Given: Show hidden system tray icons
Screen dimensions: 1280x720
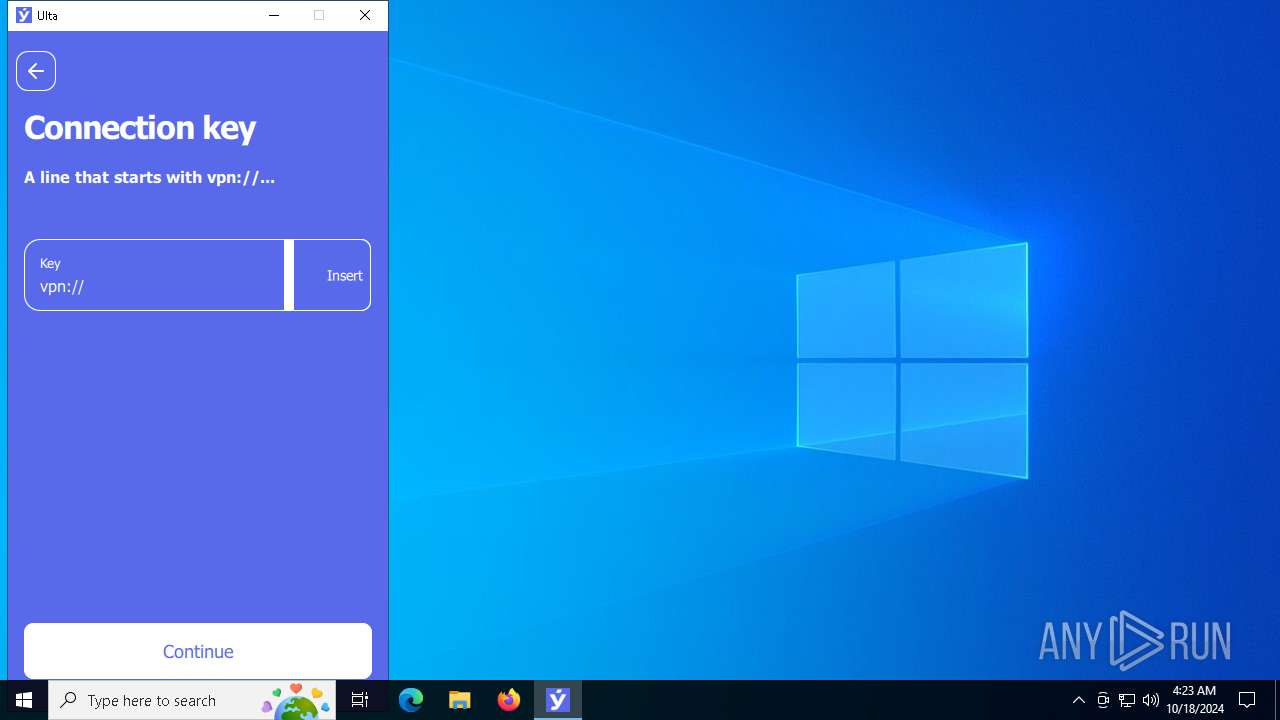Looking at the screenshot, I should point(1078,700).
